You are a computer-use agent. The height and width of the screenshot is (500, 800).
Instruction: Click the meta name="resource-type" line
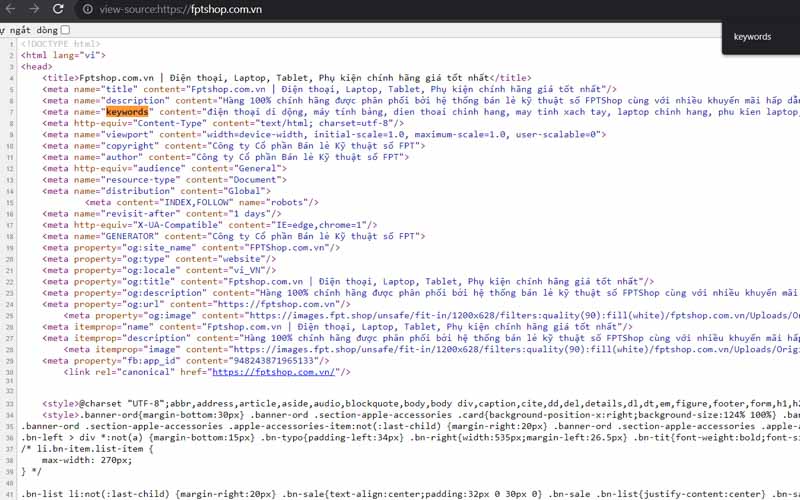[164, 180]
